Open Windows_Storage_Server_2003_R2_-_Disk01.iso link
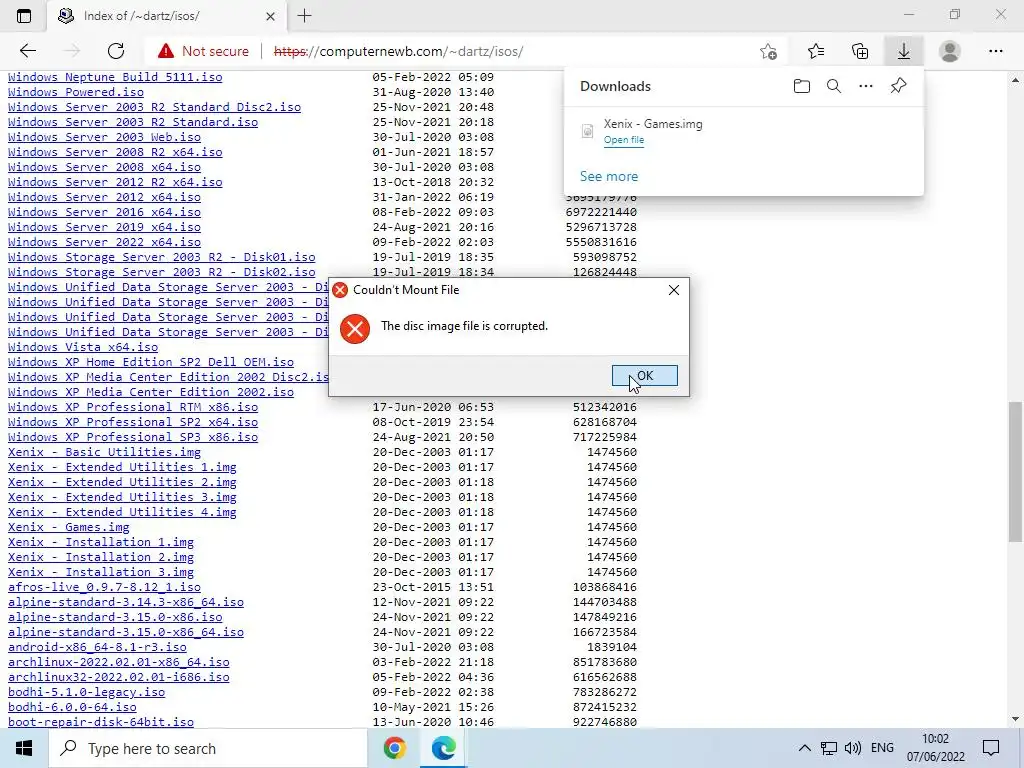This screenshot has height=768, width=1024. click(161, 257)
